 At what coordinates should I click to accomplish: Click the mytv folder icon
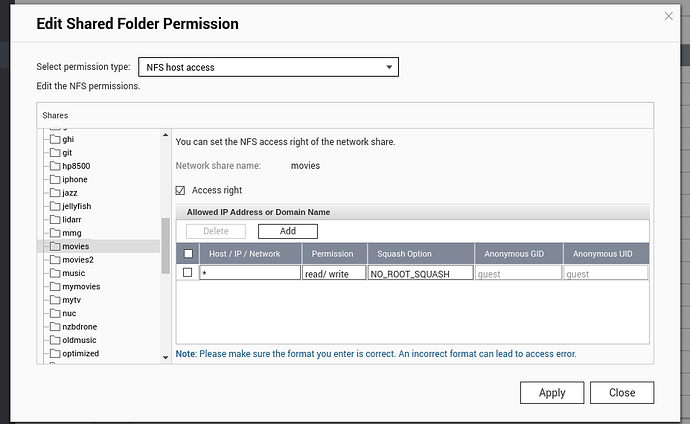click(x=54, y=300)
